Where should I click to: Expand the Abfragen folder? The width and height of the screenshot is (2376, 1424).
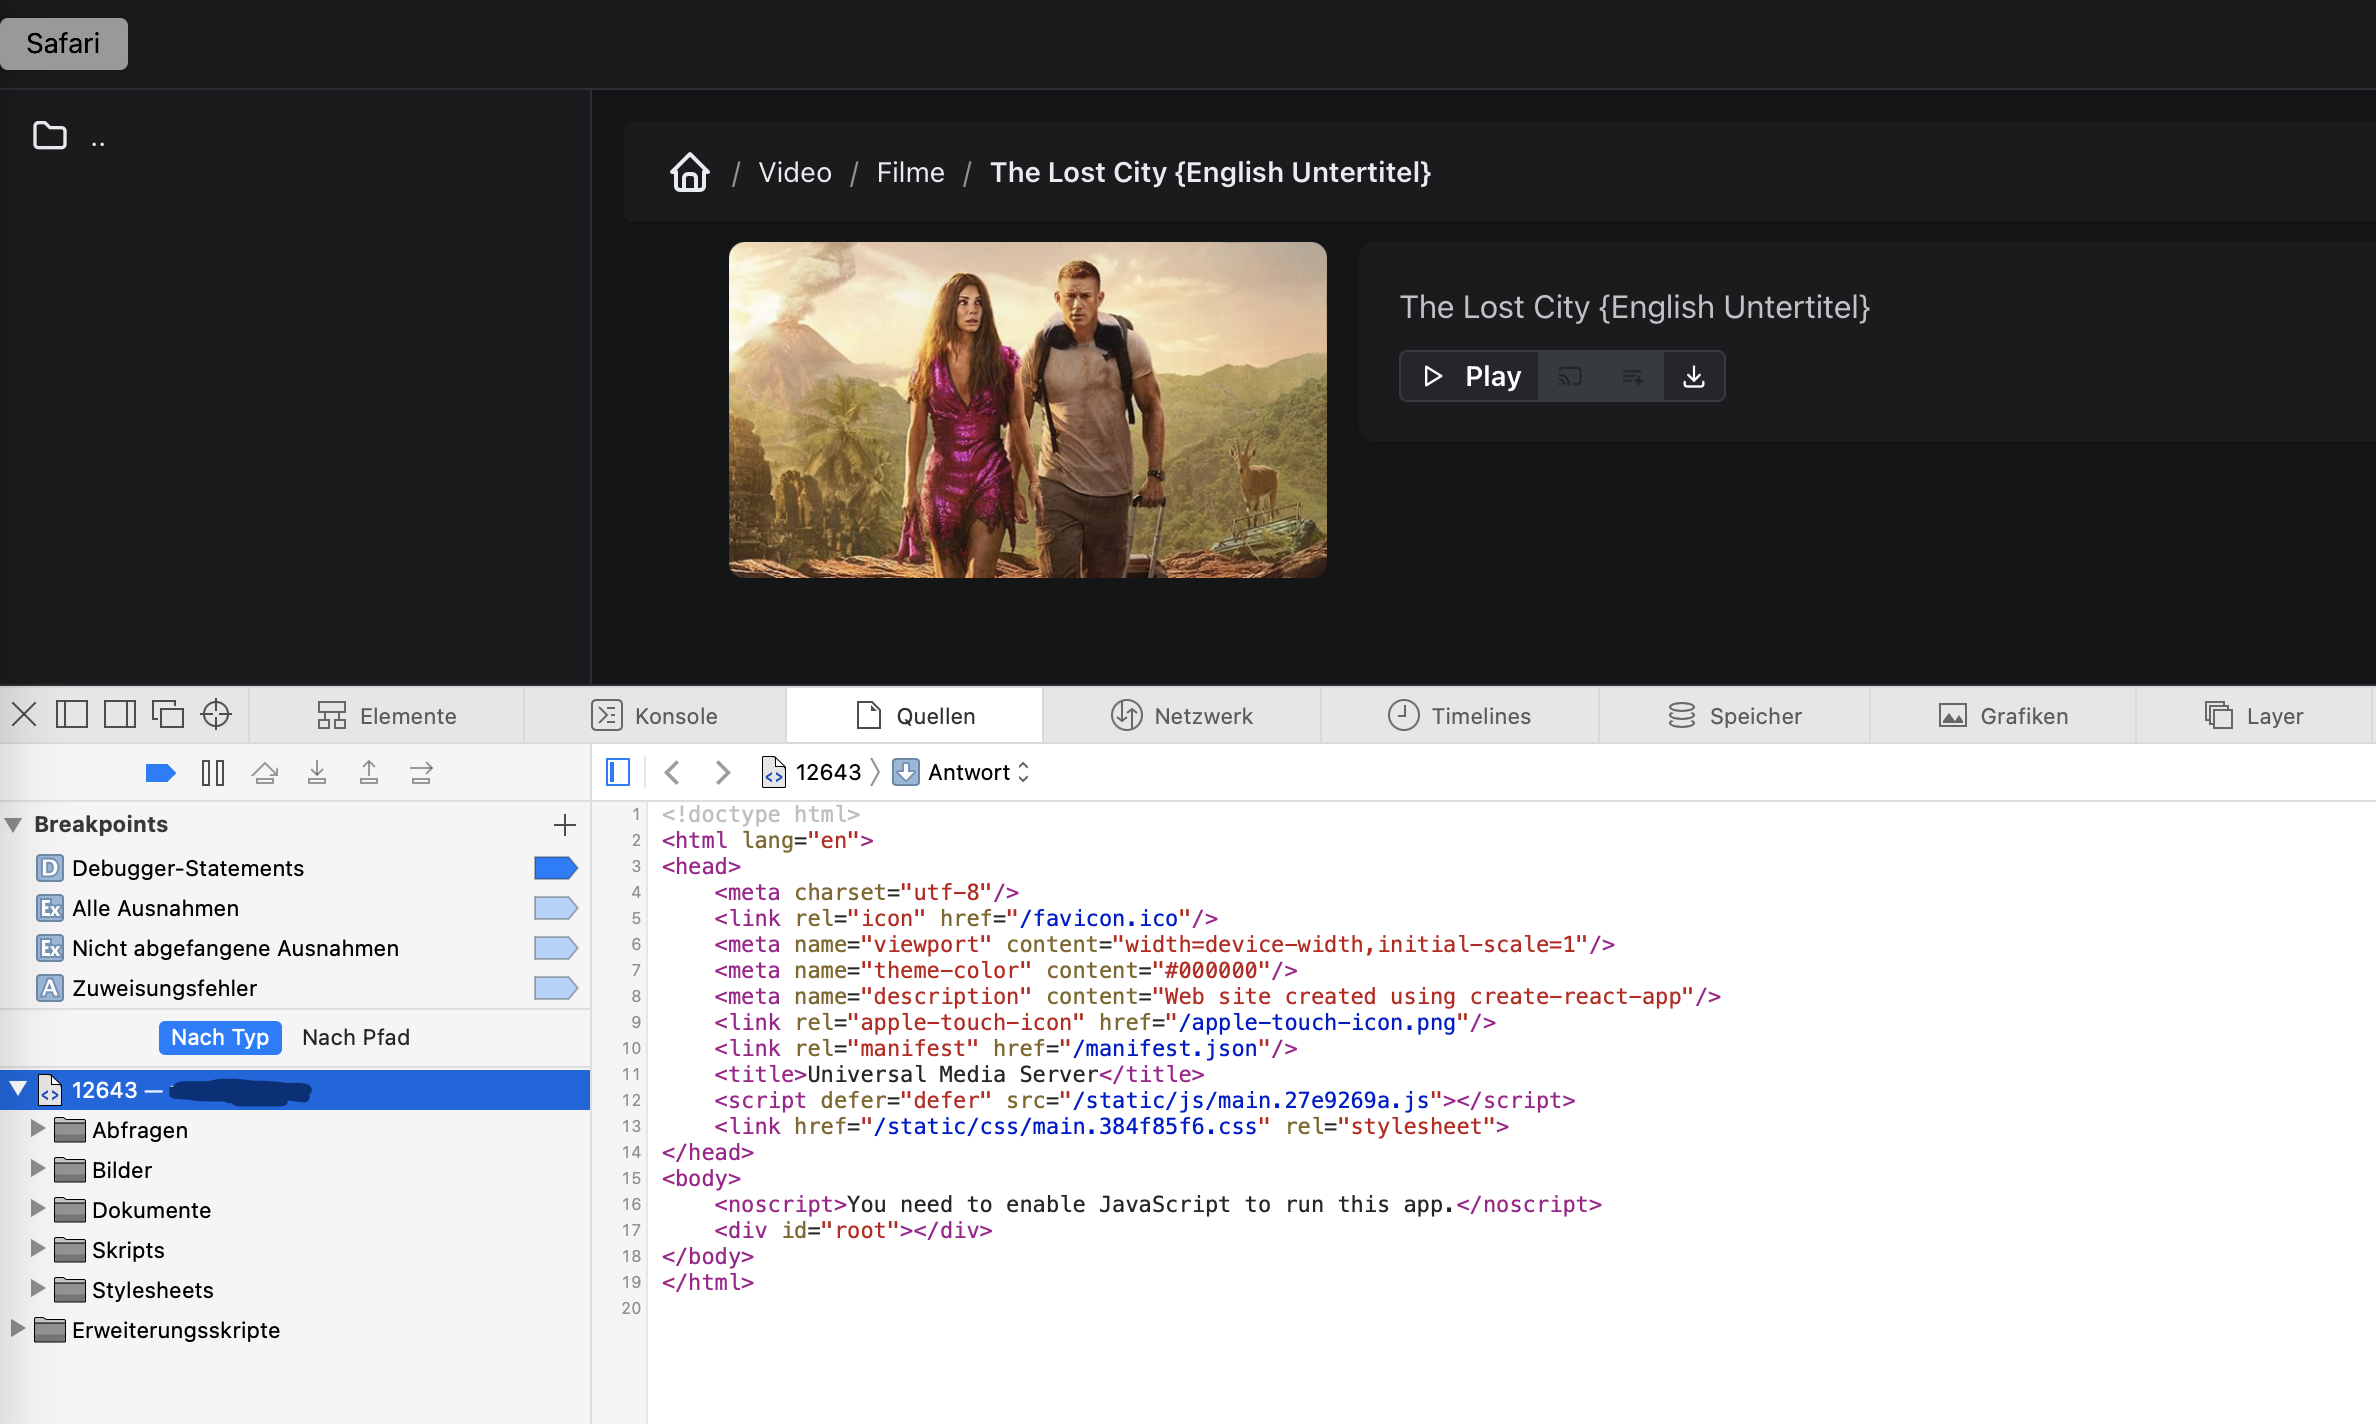[x=38, y=1129]
